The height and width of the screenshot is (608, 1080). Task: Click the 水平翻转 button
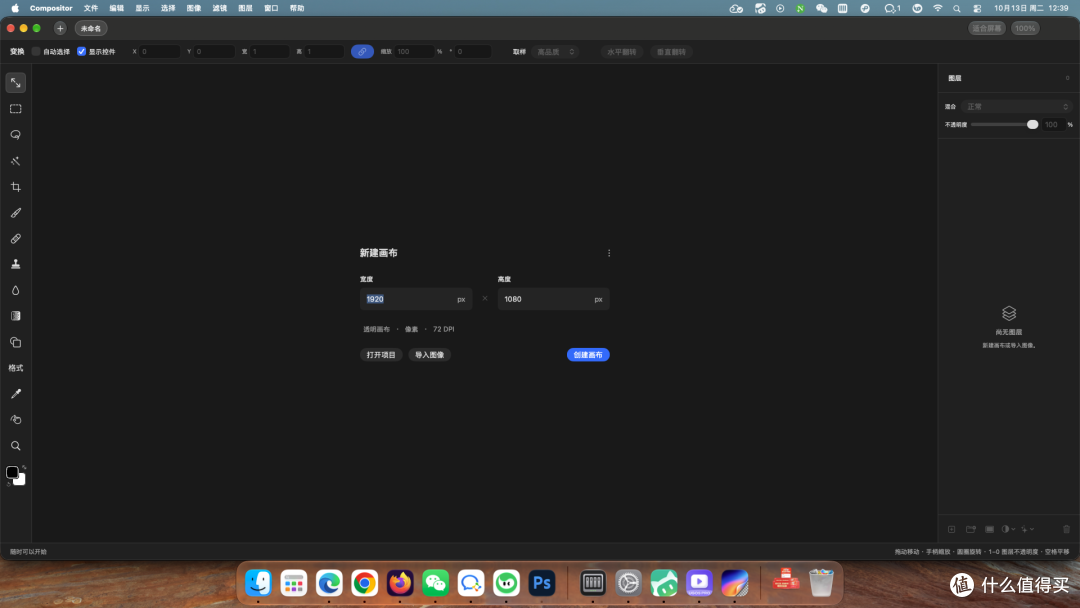coord(621,52)
